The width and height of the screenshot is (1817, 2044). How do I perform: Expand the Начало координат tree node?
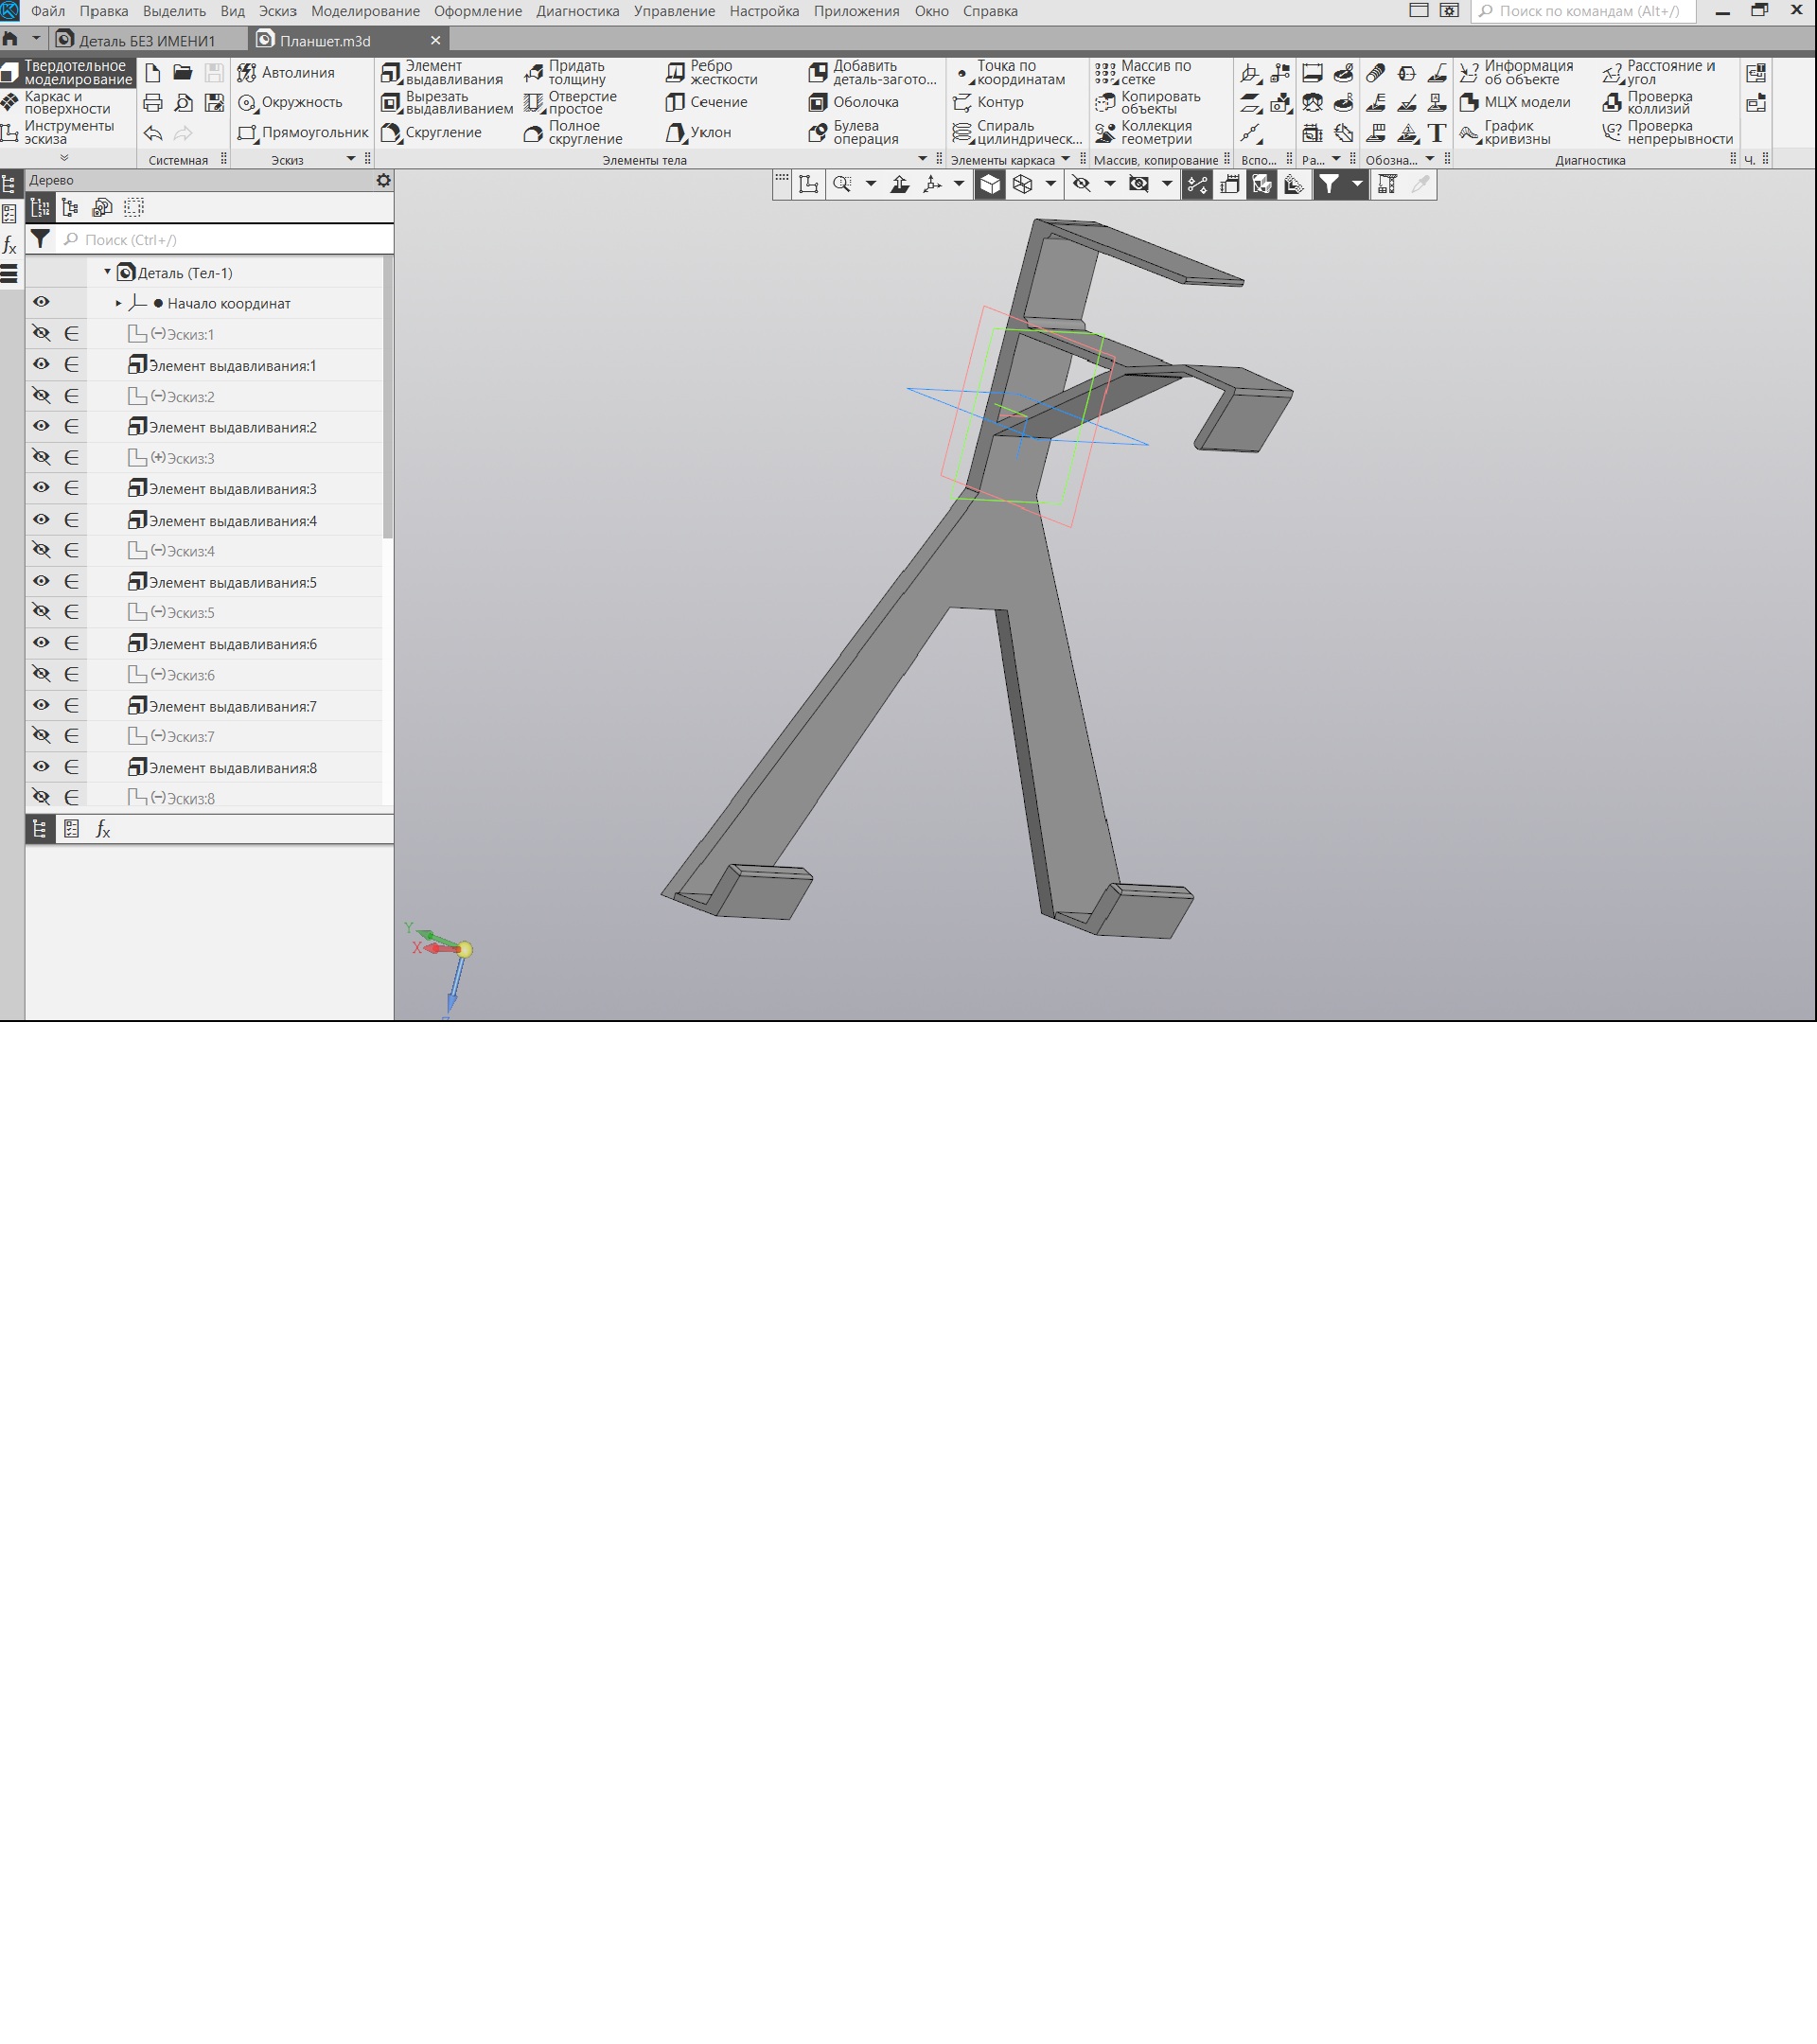point(118,303)
